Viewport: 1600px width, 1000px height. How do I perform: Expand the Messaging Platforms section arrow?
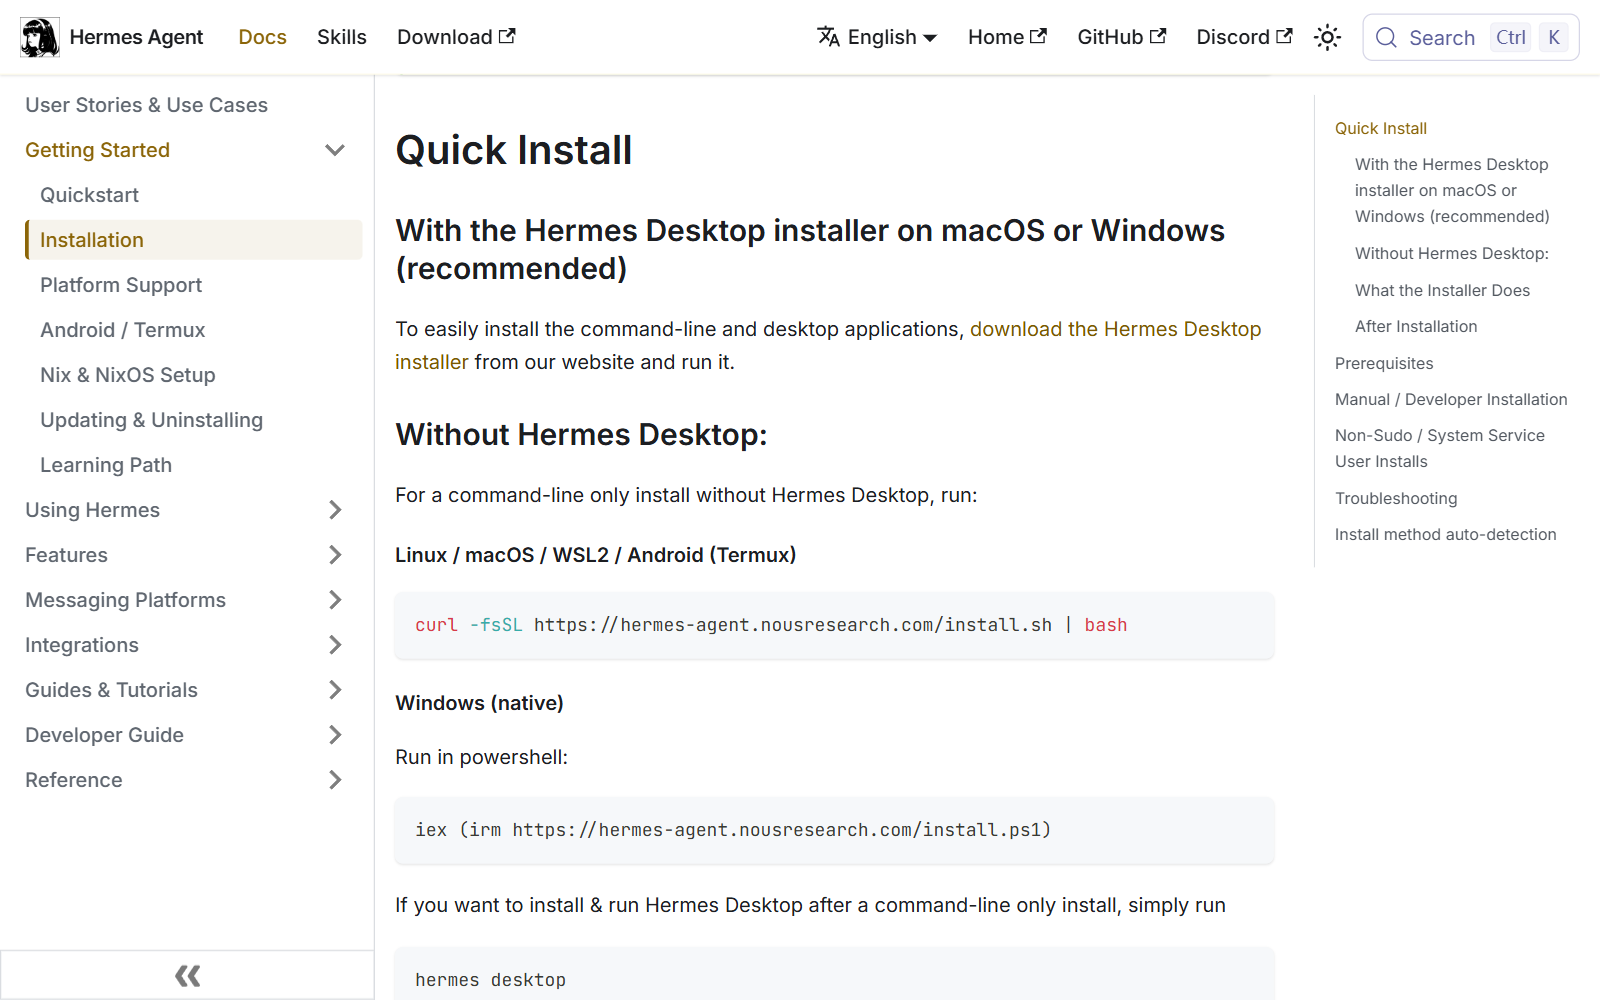[335, 600]
